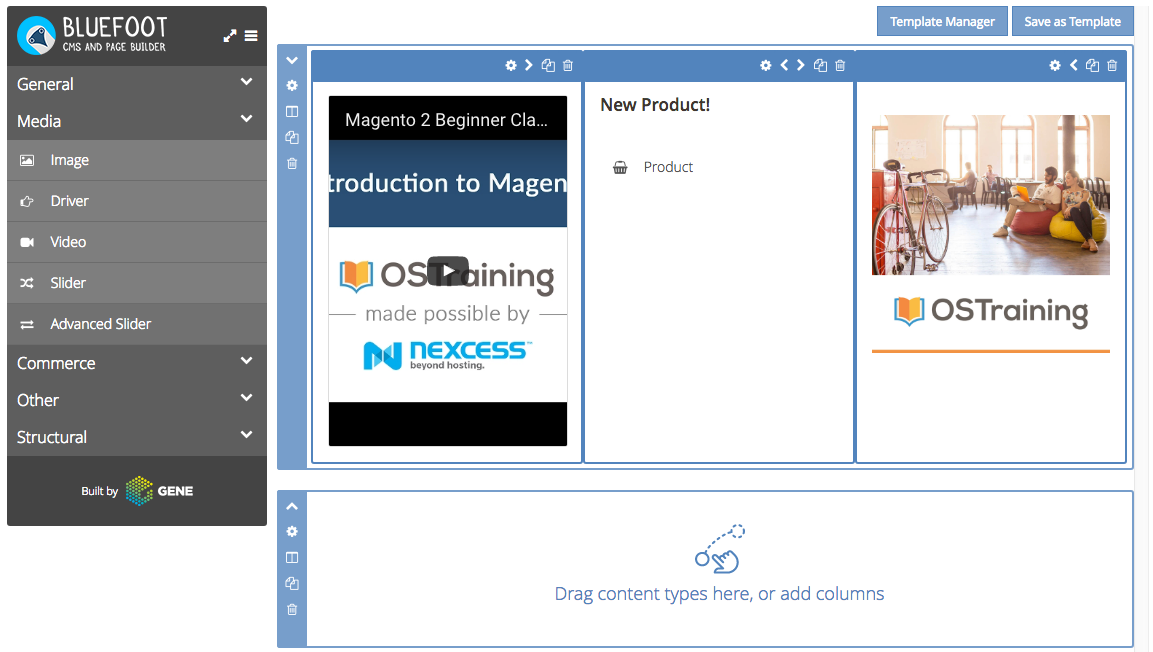Click the Bluefoot fullscreen expand icon
1153x652 pixels.
[x=230, y=35]
